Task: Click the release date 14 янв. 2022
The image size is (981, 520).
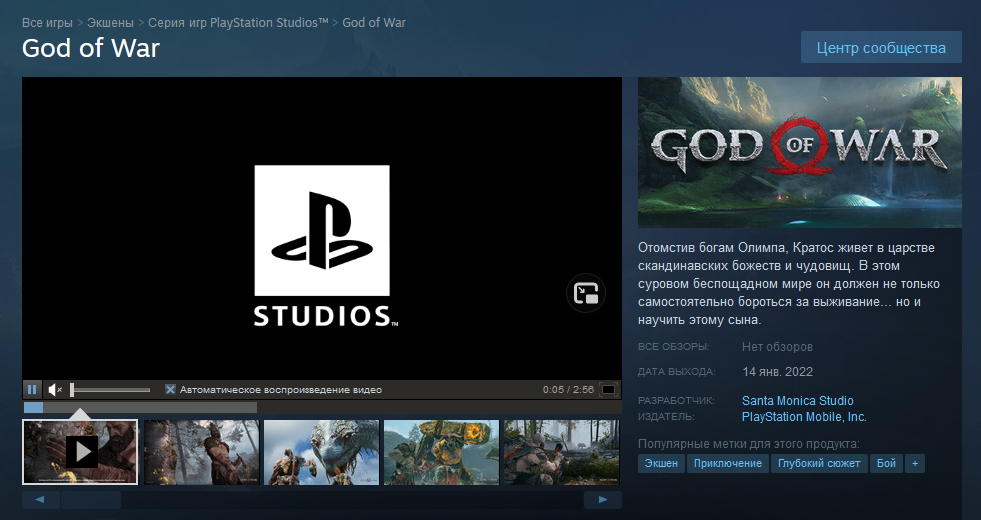Action: click(778, 372)
